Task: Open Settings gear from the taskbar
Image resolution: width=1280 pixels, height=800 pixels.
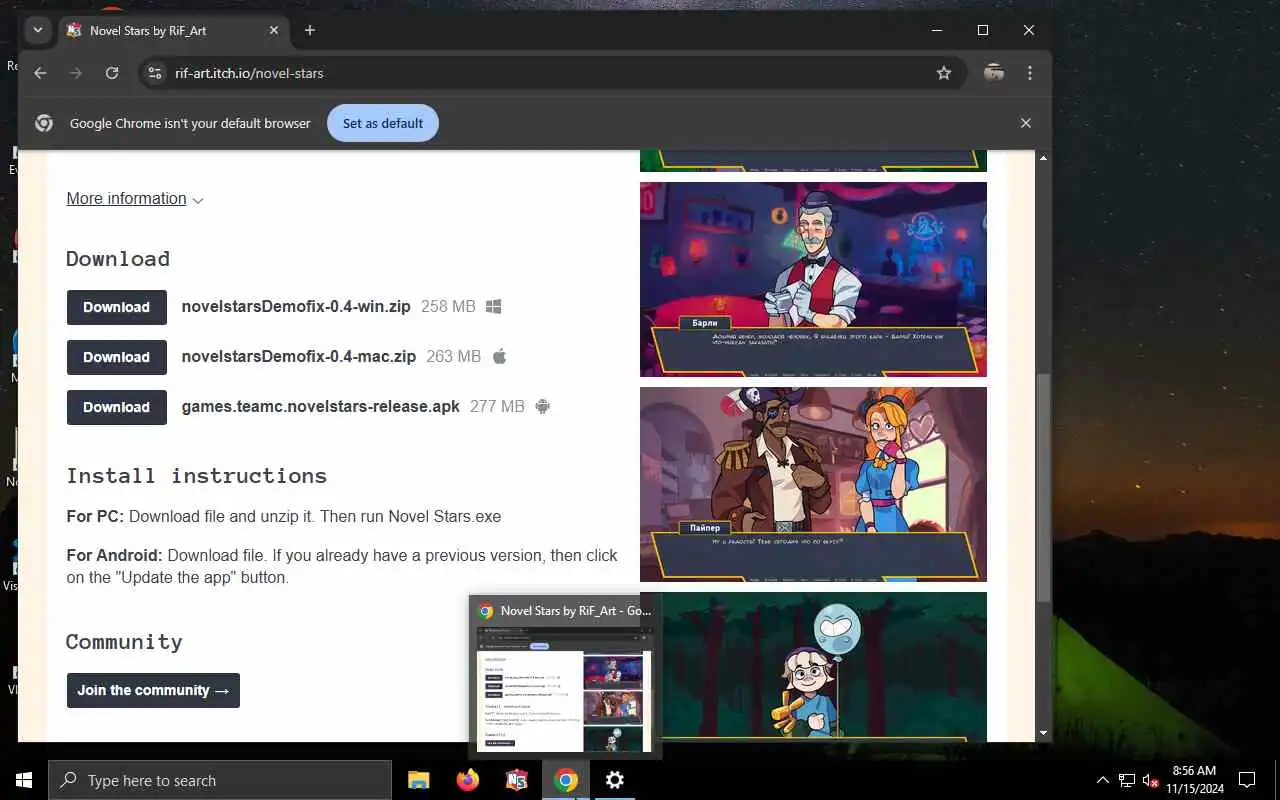Action: pyautogui.click(x=615, y=780)
